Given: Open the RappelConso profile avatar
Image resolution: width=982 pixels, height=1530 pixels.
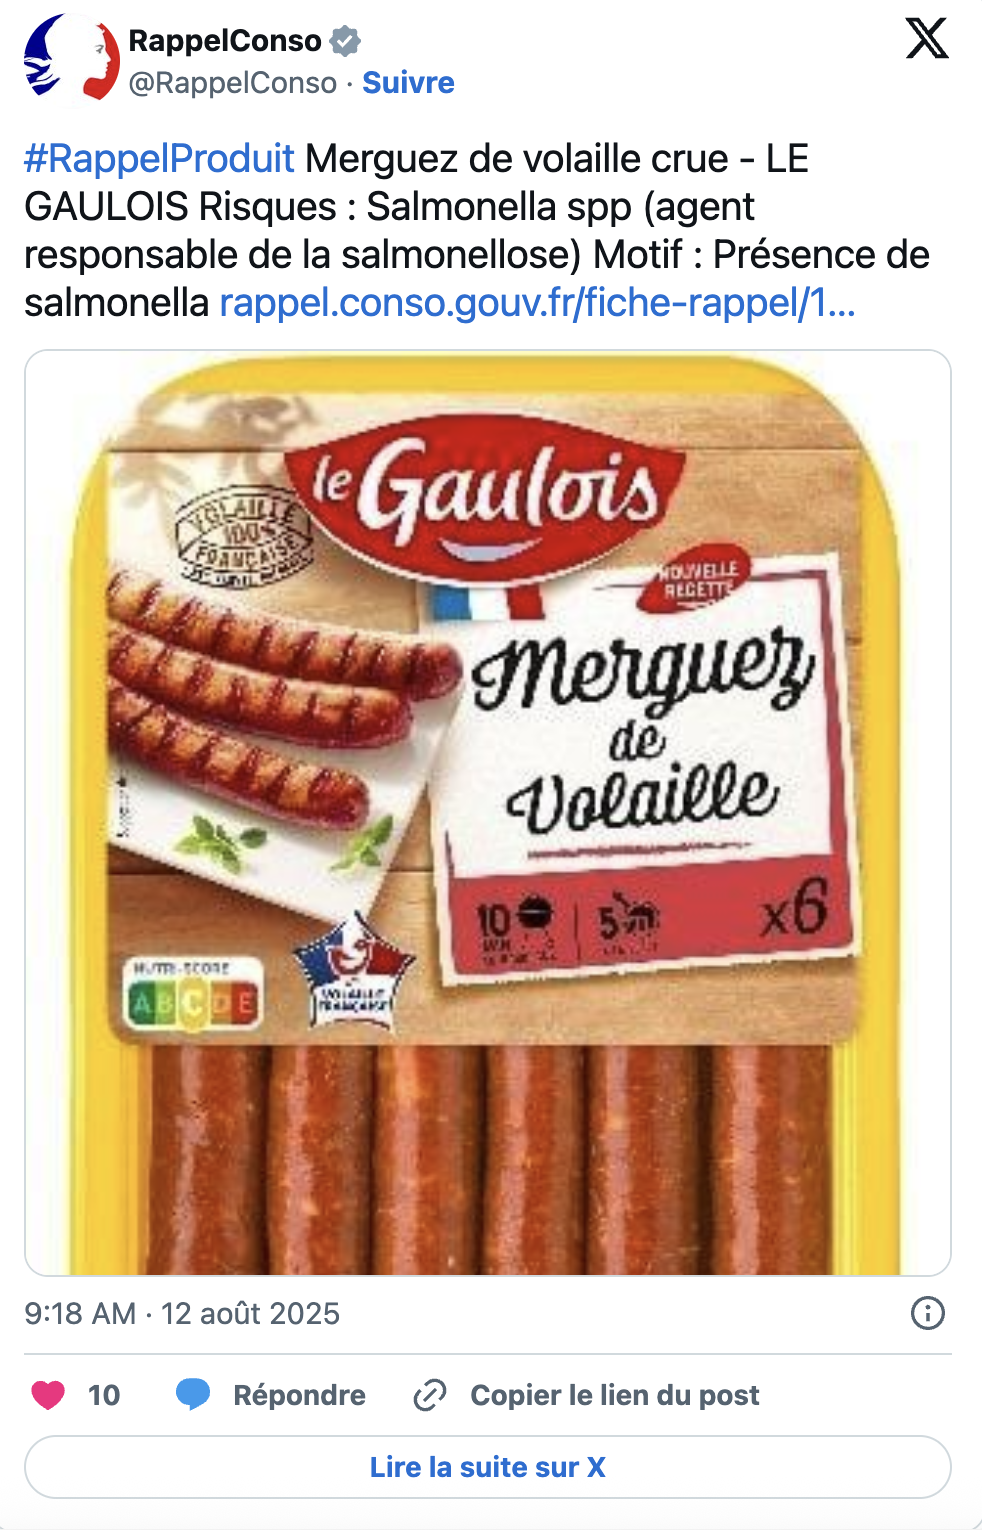Looking at the screenshot, I should [72, 59].
